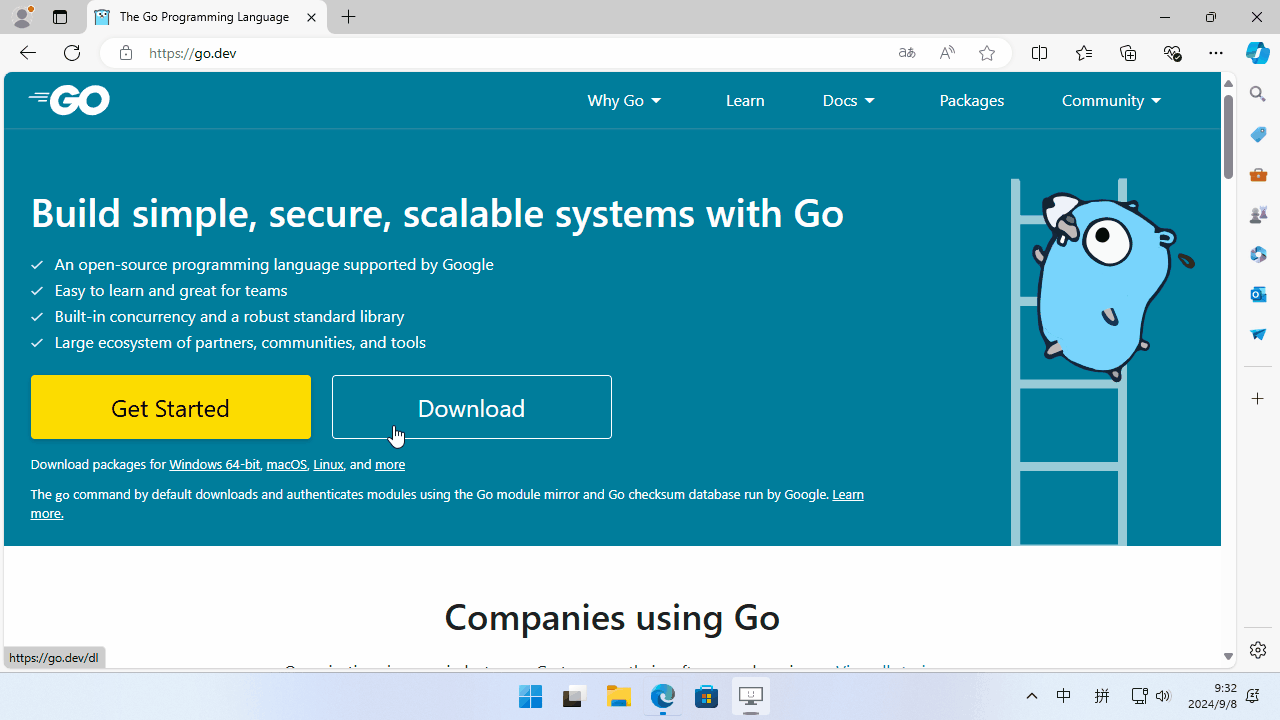Open Outlook from the right sidebar

[1257, 293]
